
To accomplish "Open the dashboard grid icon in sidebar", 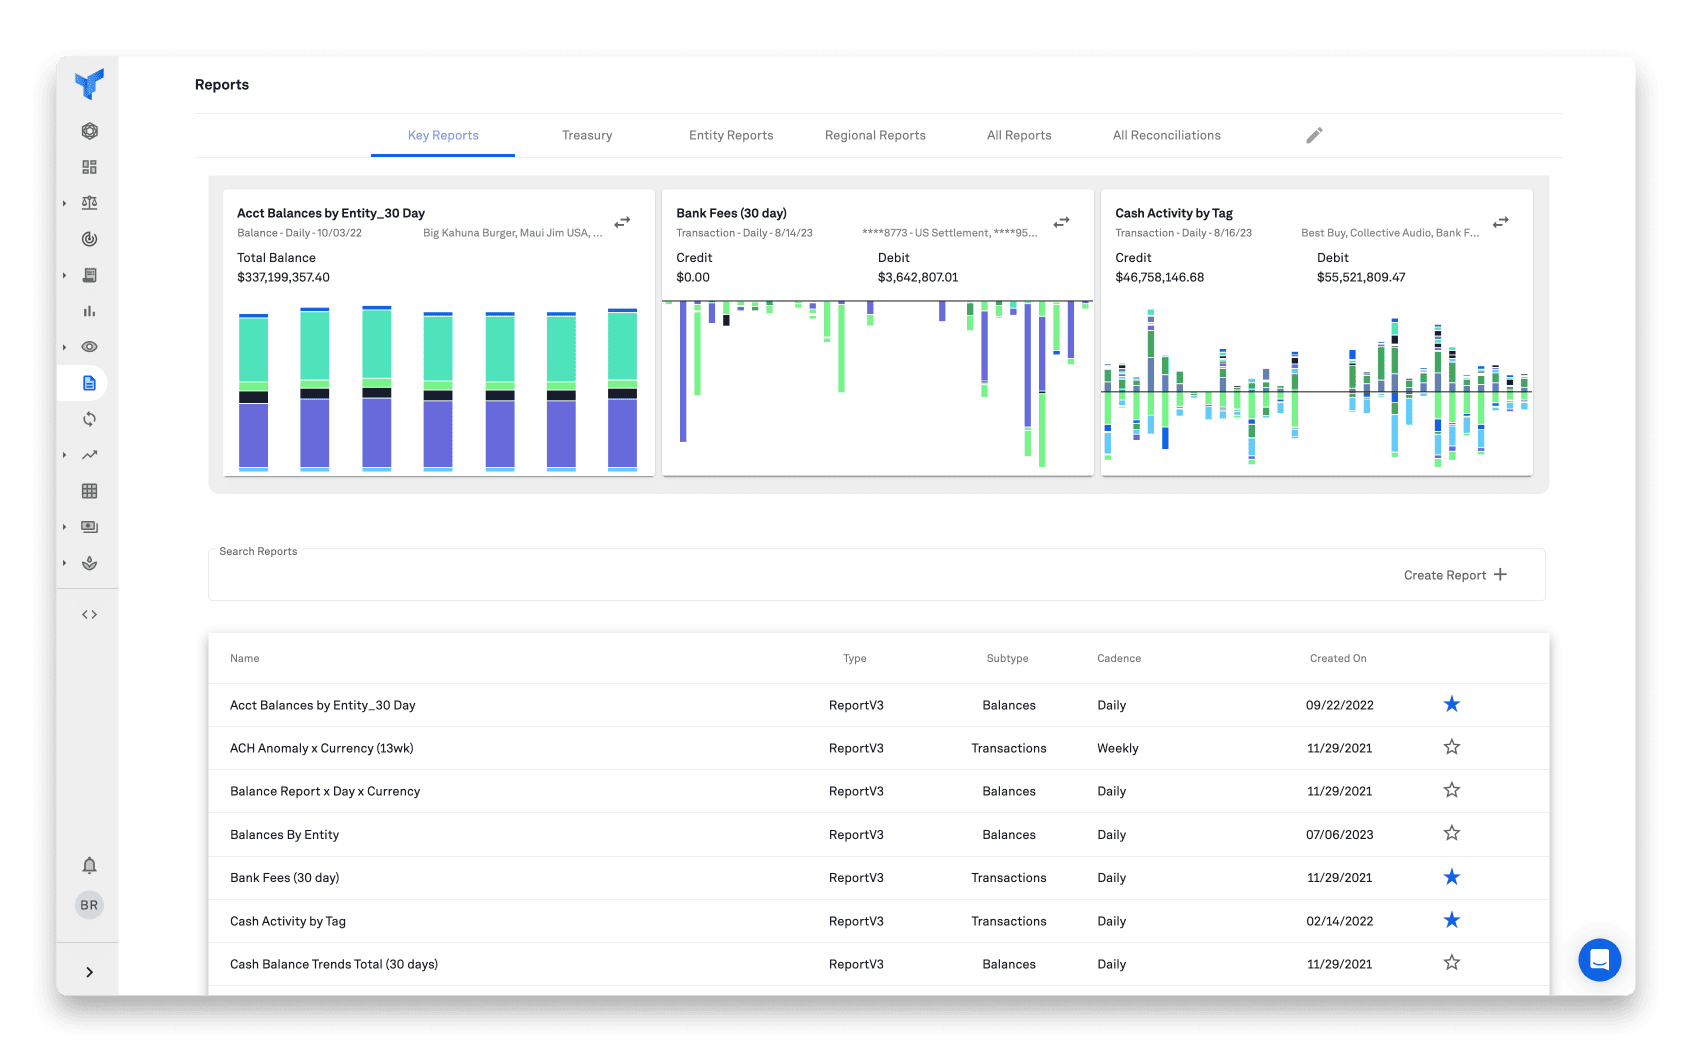I will pyautogui.click(x=89, y=167).
